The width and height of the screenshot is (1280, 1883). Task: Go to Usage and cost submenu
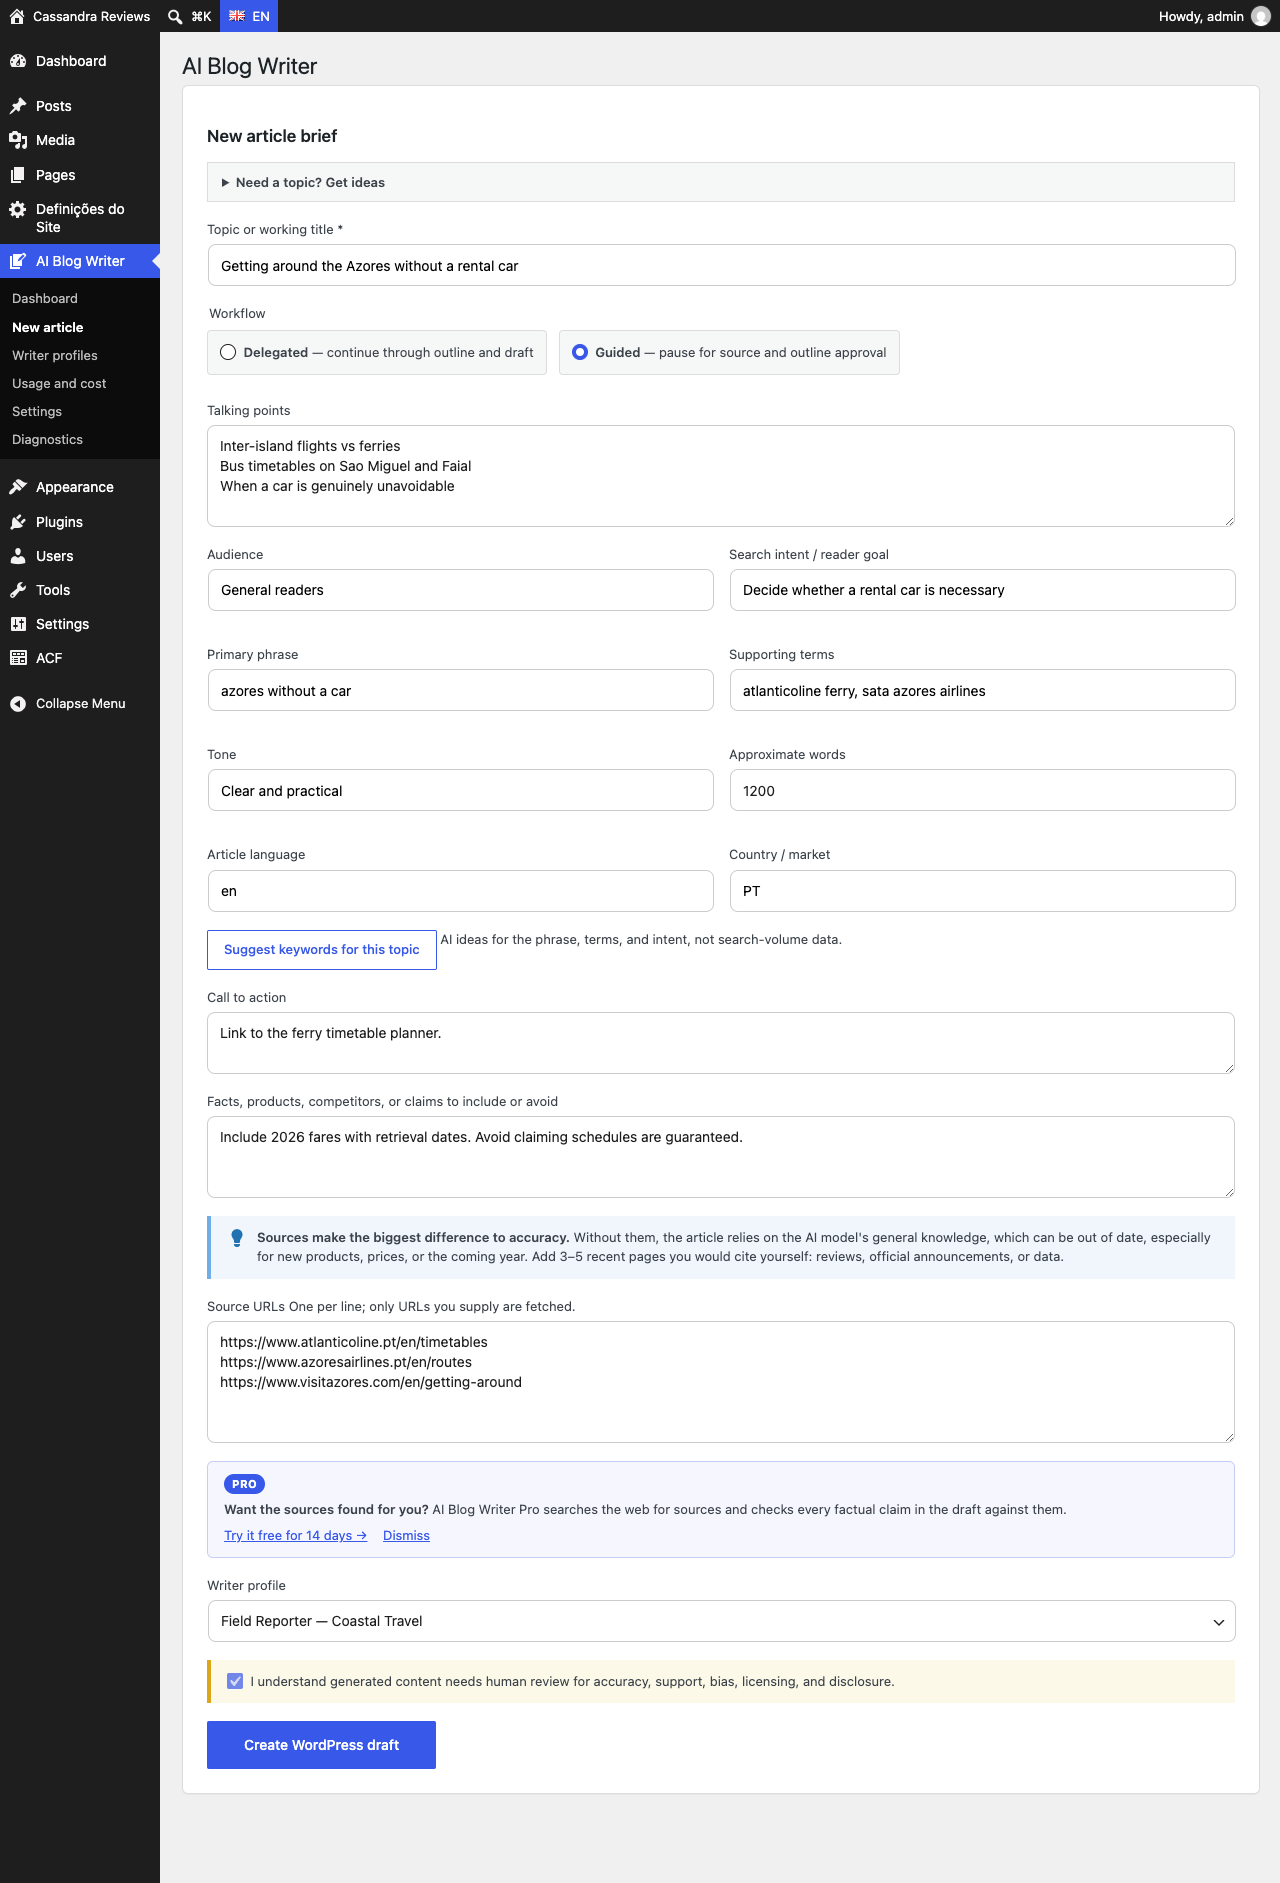(x=59, y=383)
